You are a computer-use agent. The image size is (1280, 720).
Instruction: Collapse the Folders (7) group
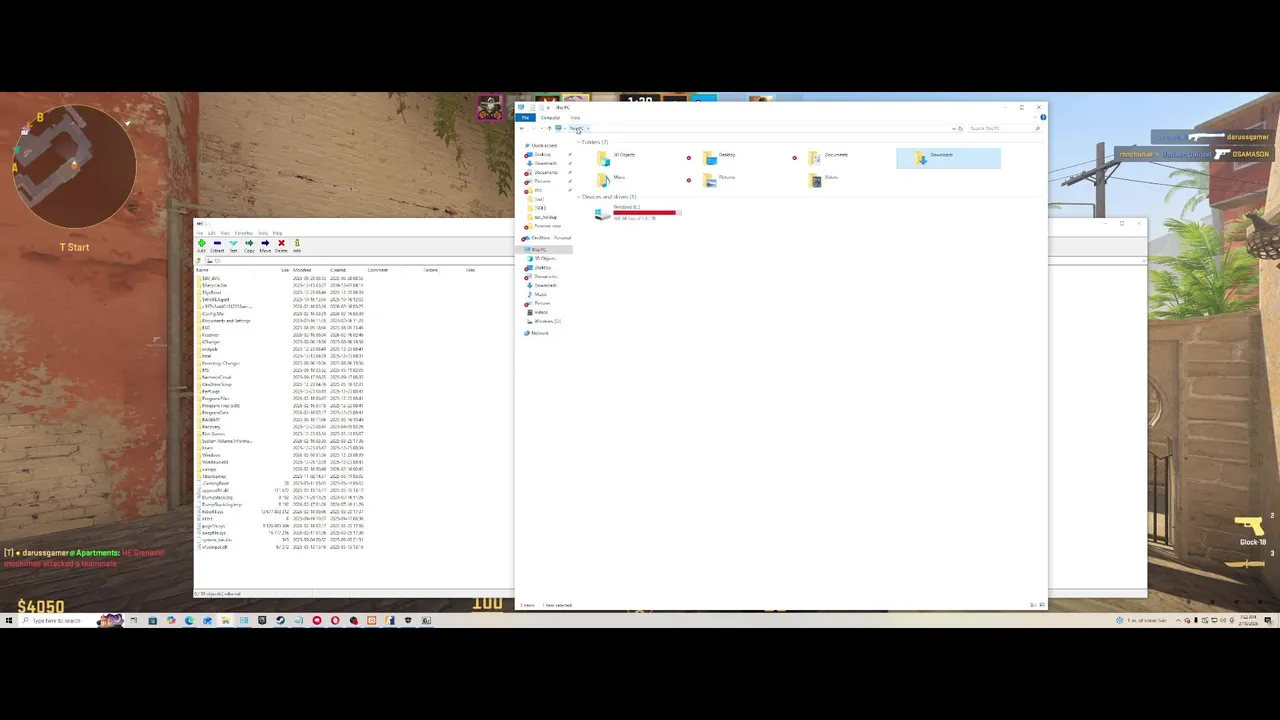tap(579, 142)
